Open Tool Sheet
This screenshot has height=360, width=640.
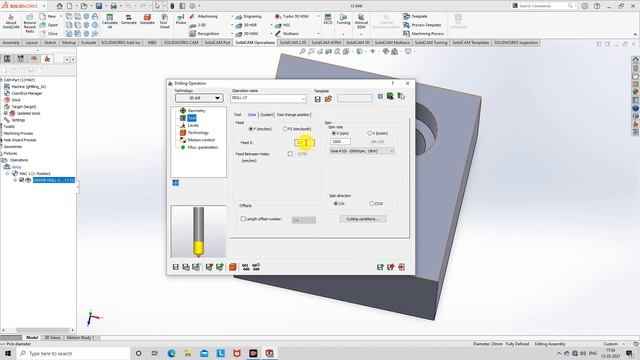(x=164, y=21)
